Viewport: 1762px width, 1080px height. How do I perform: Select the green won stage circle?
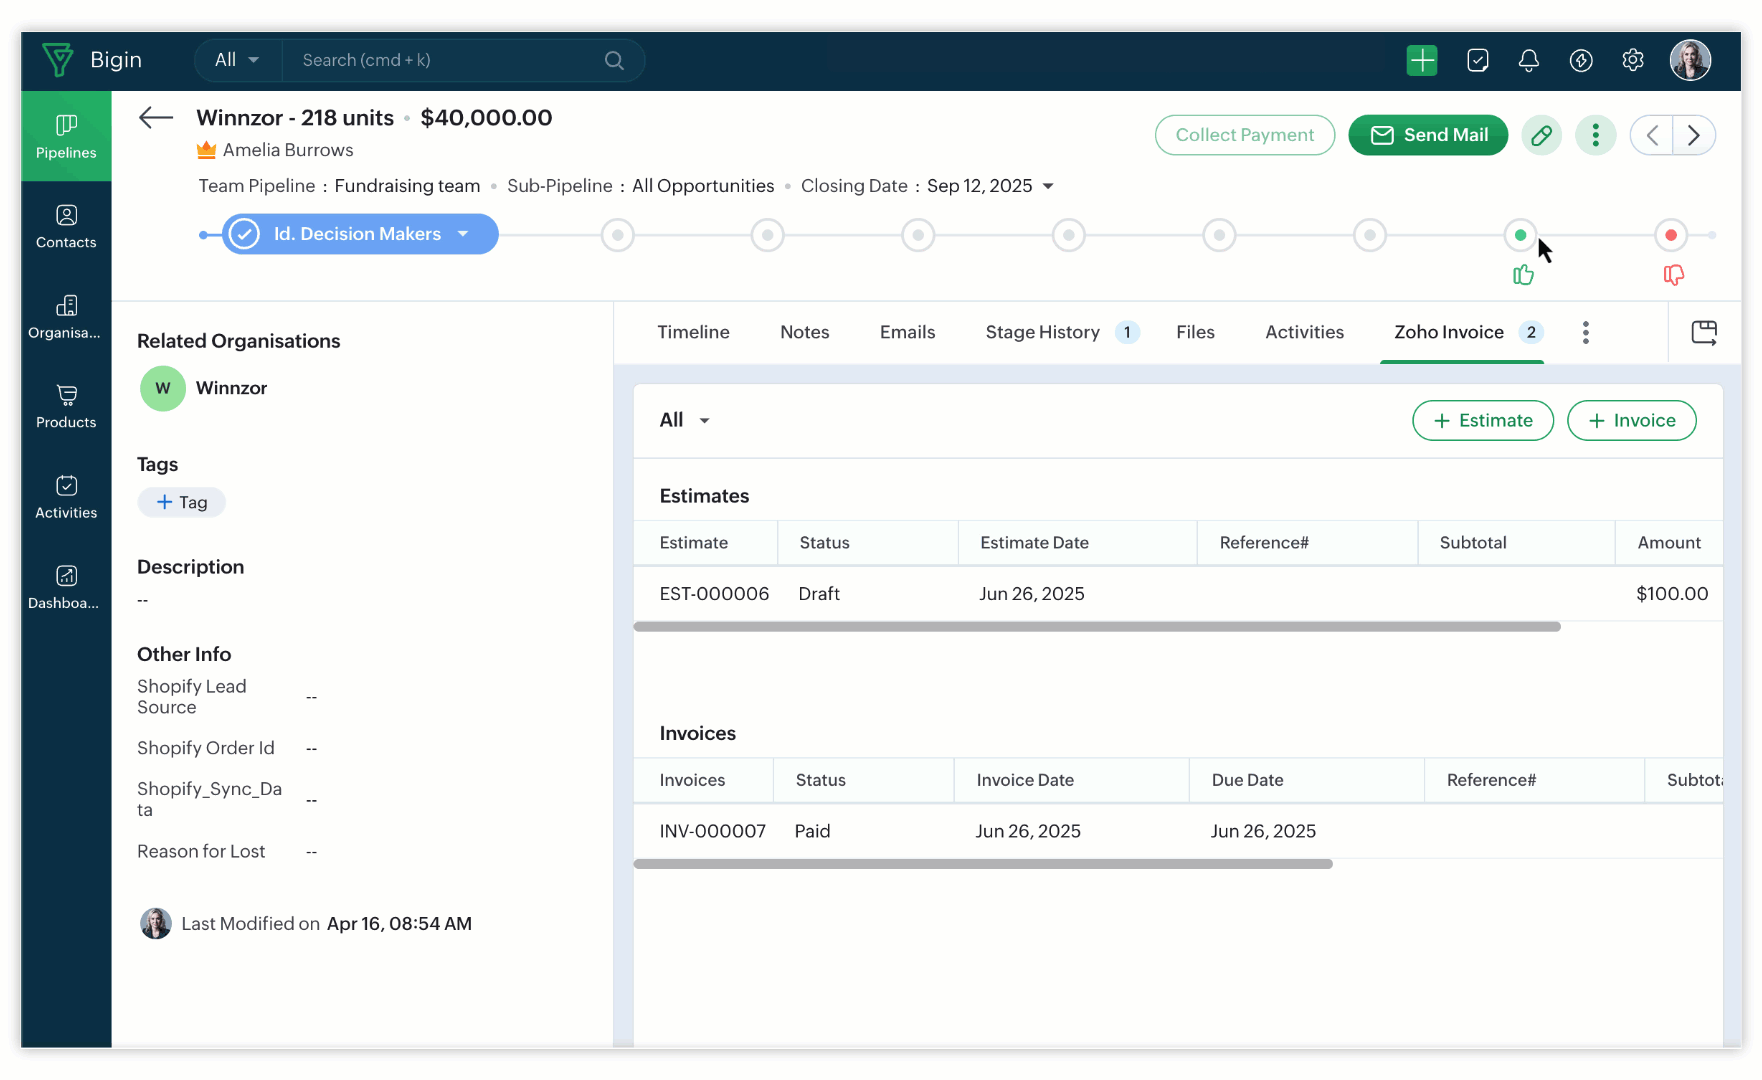(x=1520, y=235)
